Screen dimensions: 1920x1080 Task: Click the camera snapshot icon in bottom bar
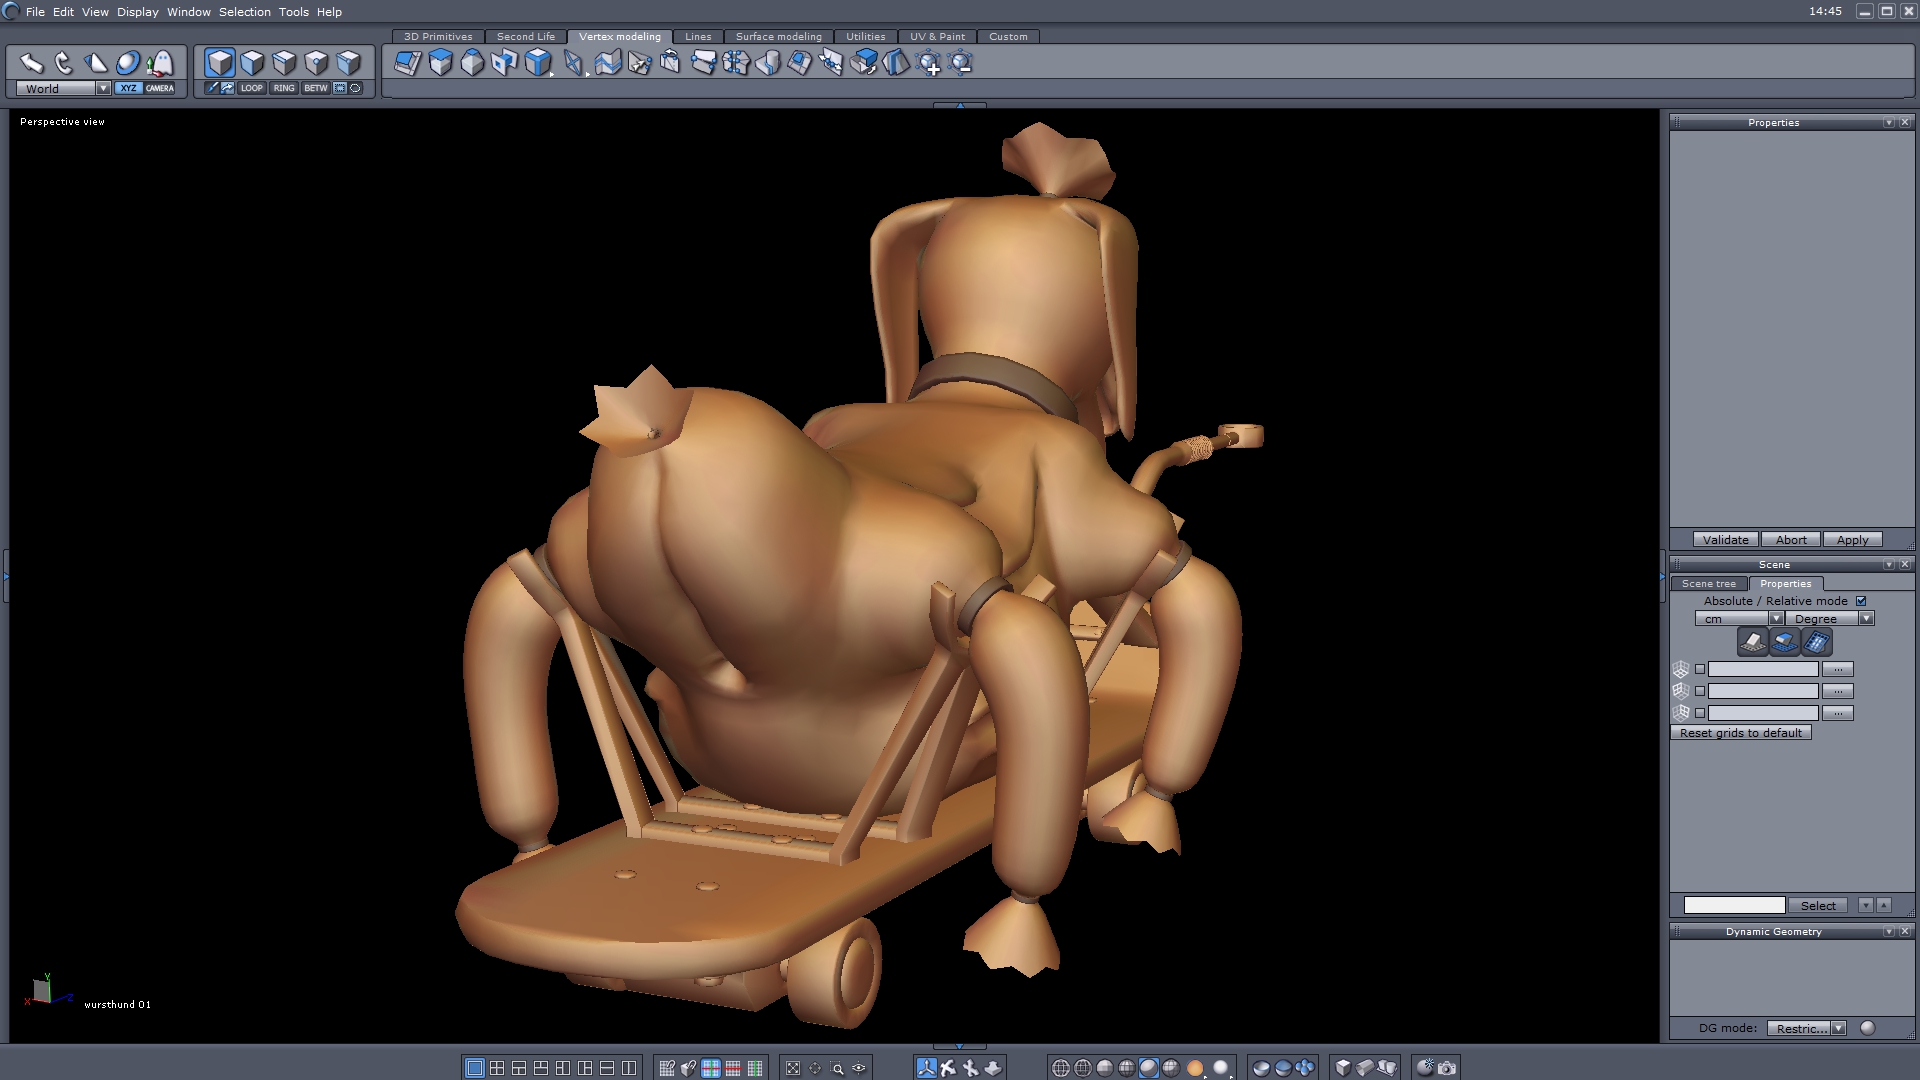1447,1068
